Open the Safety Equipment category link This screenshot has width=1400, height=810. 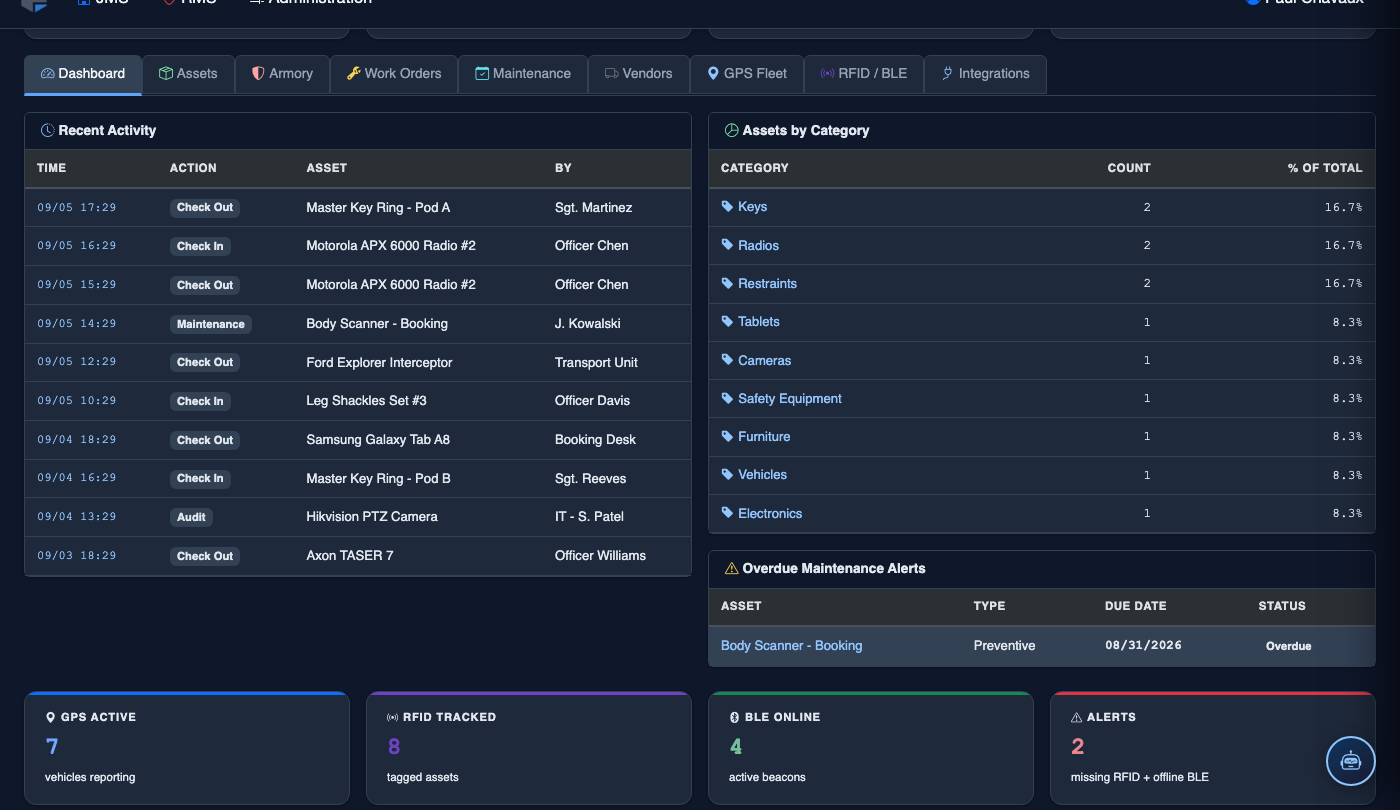pyautogui.click(x=790, y=399)
